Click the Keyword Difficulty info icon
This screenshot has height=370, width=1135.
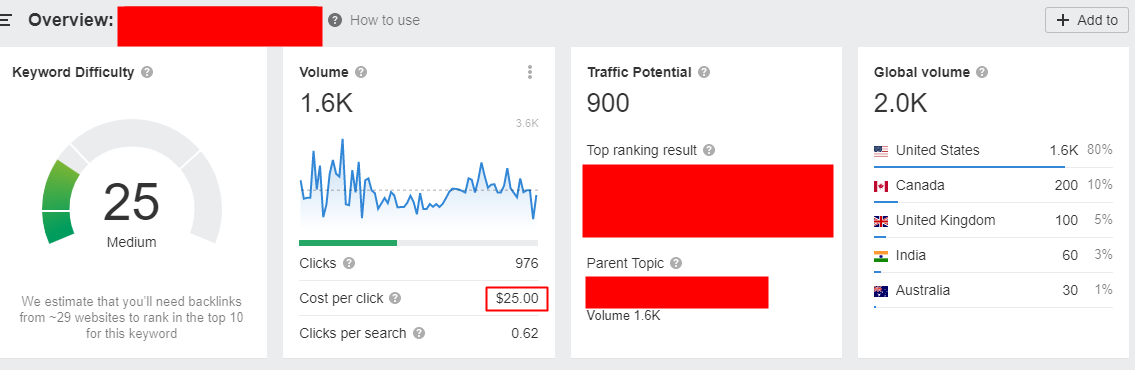click(x=147, y=72)
